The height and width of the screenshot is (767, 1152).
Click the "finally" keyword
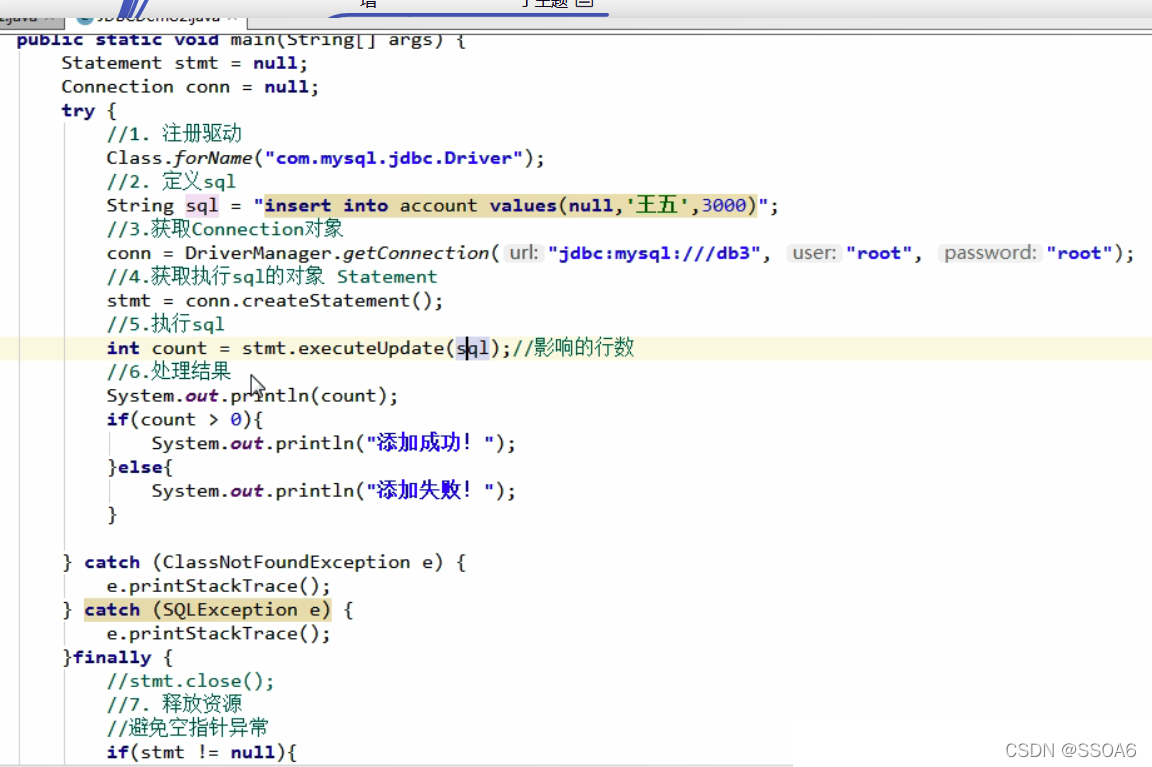tap(112, 658)
